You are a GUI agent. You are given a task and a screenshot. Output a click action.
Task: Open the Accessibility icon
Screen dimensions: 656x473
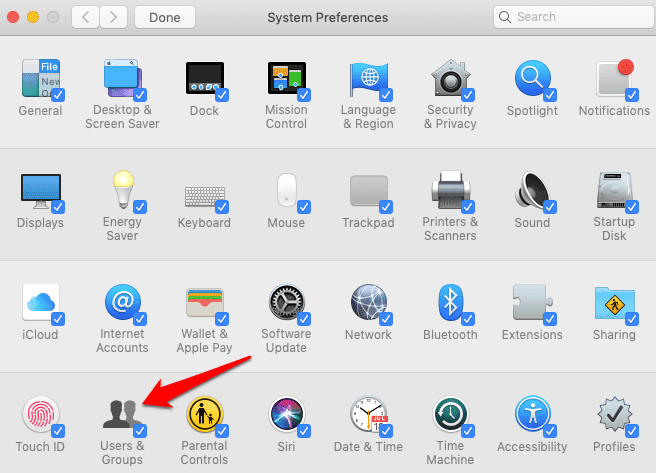pos(533,414)
